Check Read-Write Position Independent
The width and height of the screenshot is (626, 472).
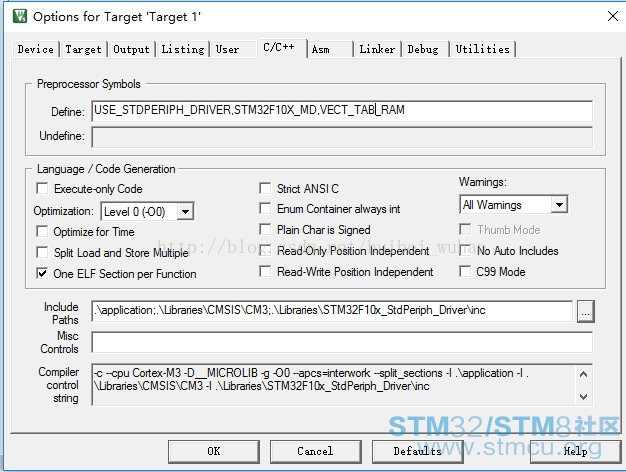[x=265, y=272]
